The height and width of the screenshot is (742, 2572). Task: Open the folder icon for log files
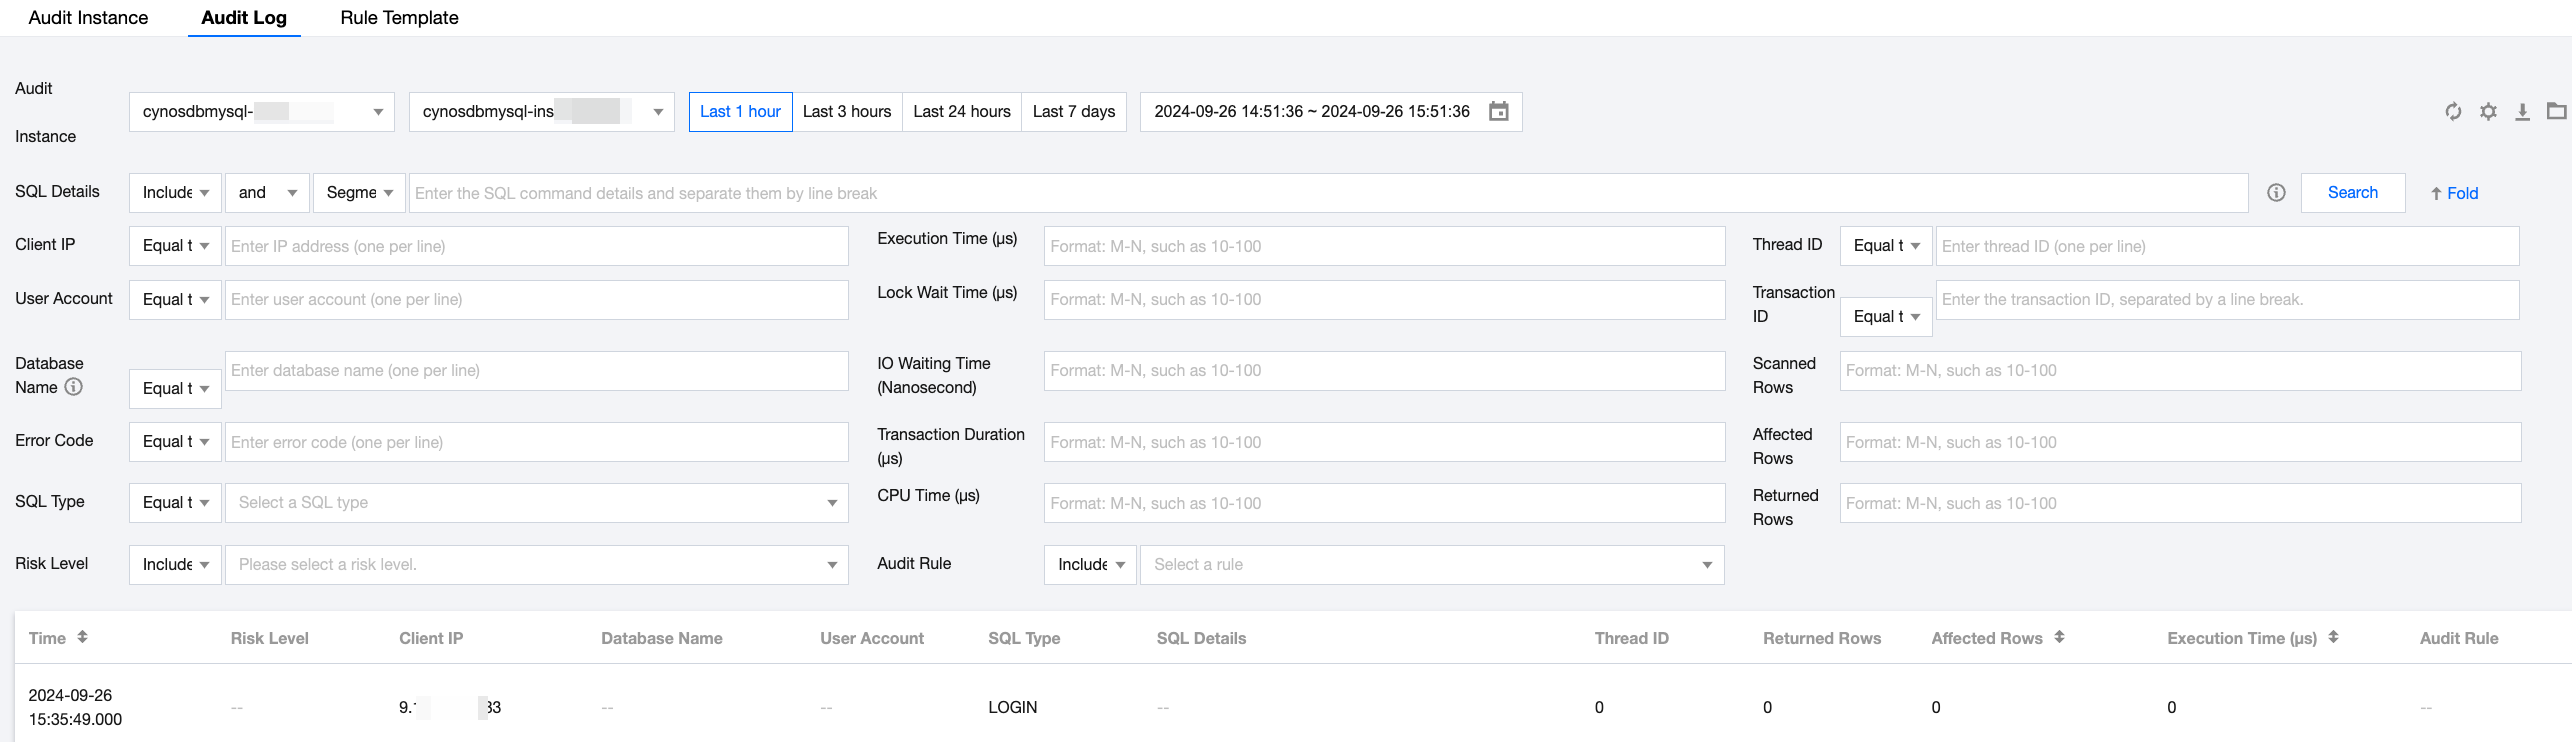pyautogui.click(x=2556, y=111)
